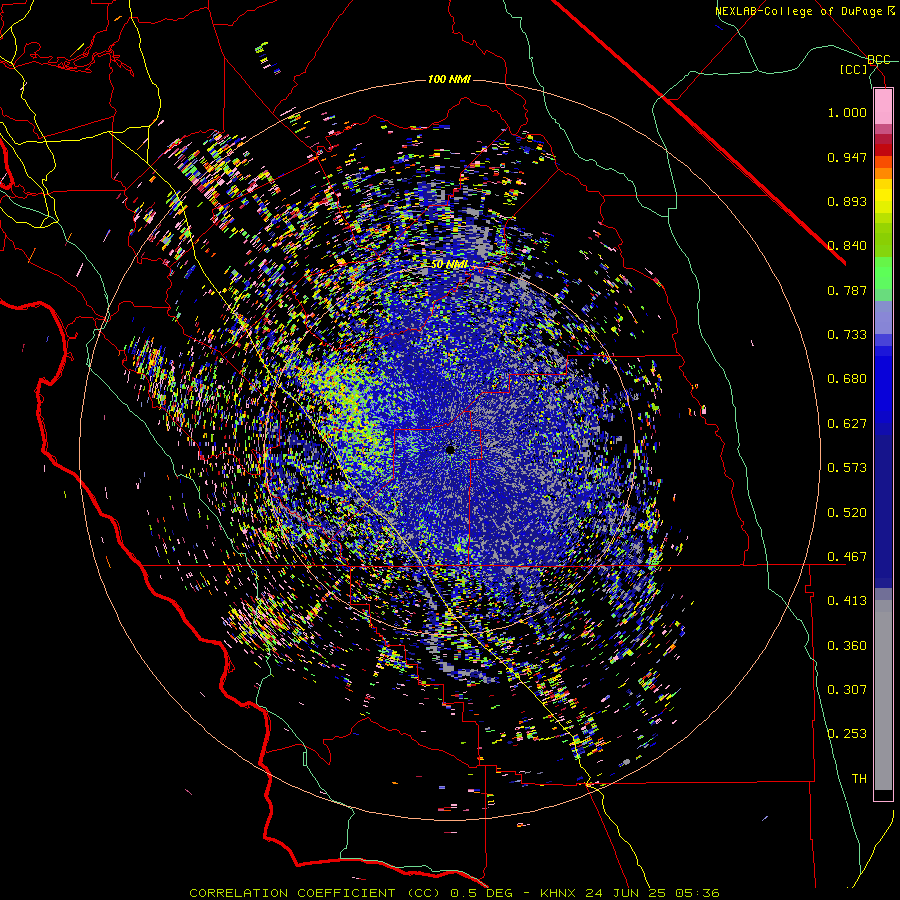Click the 0.307 legend value
The height and width of the screenshot is (900, 900).
pos(847,690)
